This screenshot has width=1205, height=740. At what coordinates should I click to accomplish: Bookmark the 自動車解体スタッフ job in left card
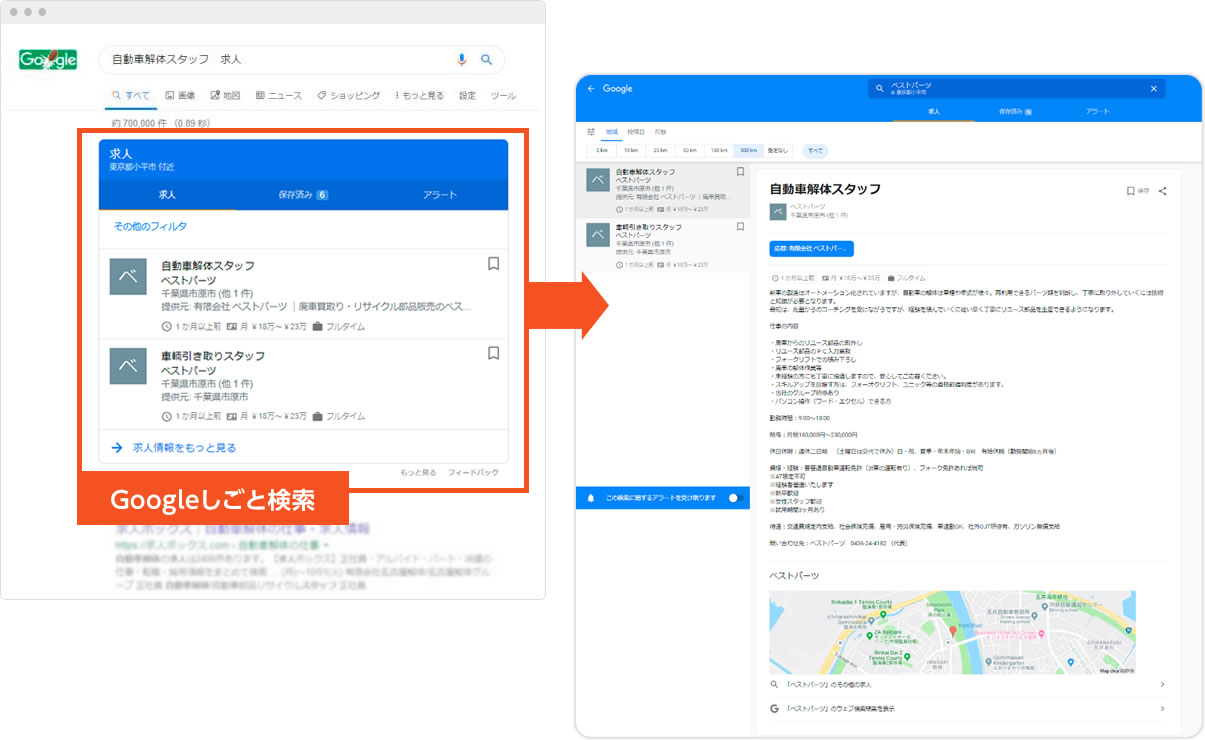[493, 264]
